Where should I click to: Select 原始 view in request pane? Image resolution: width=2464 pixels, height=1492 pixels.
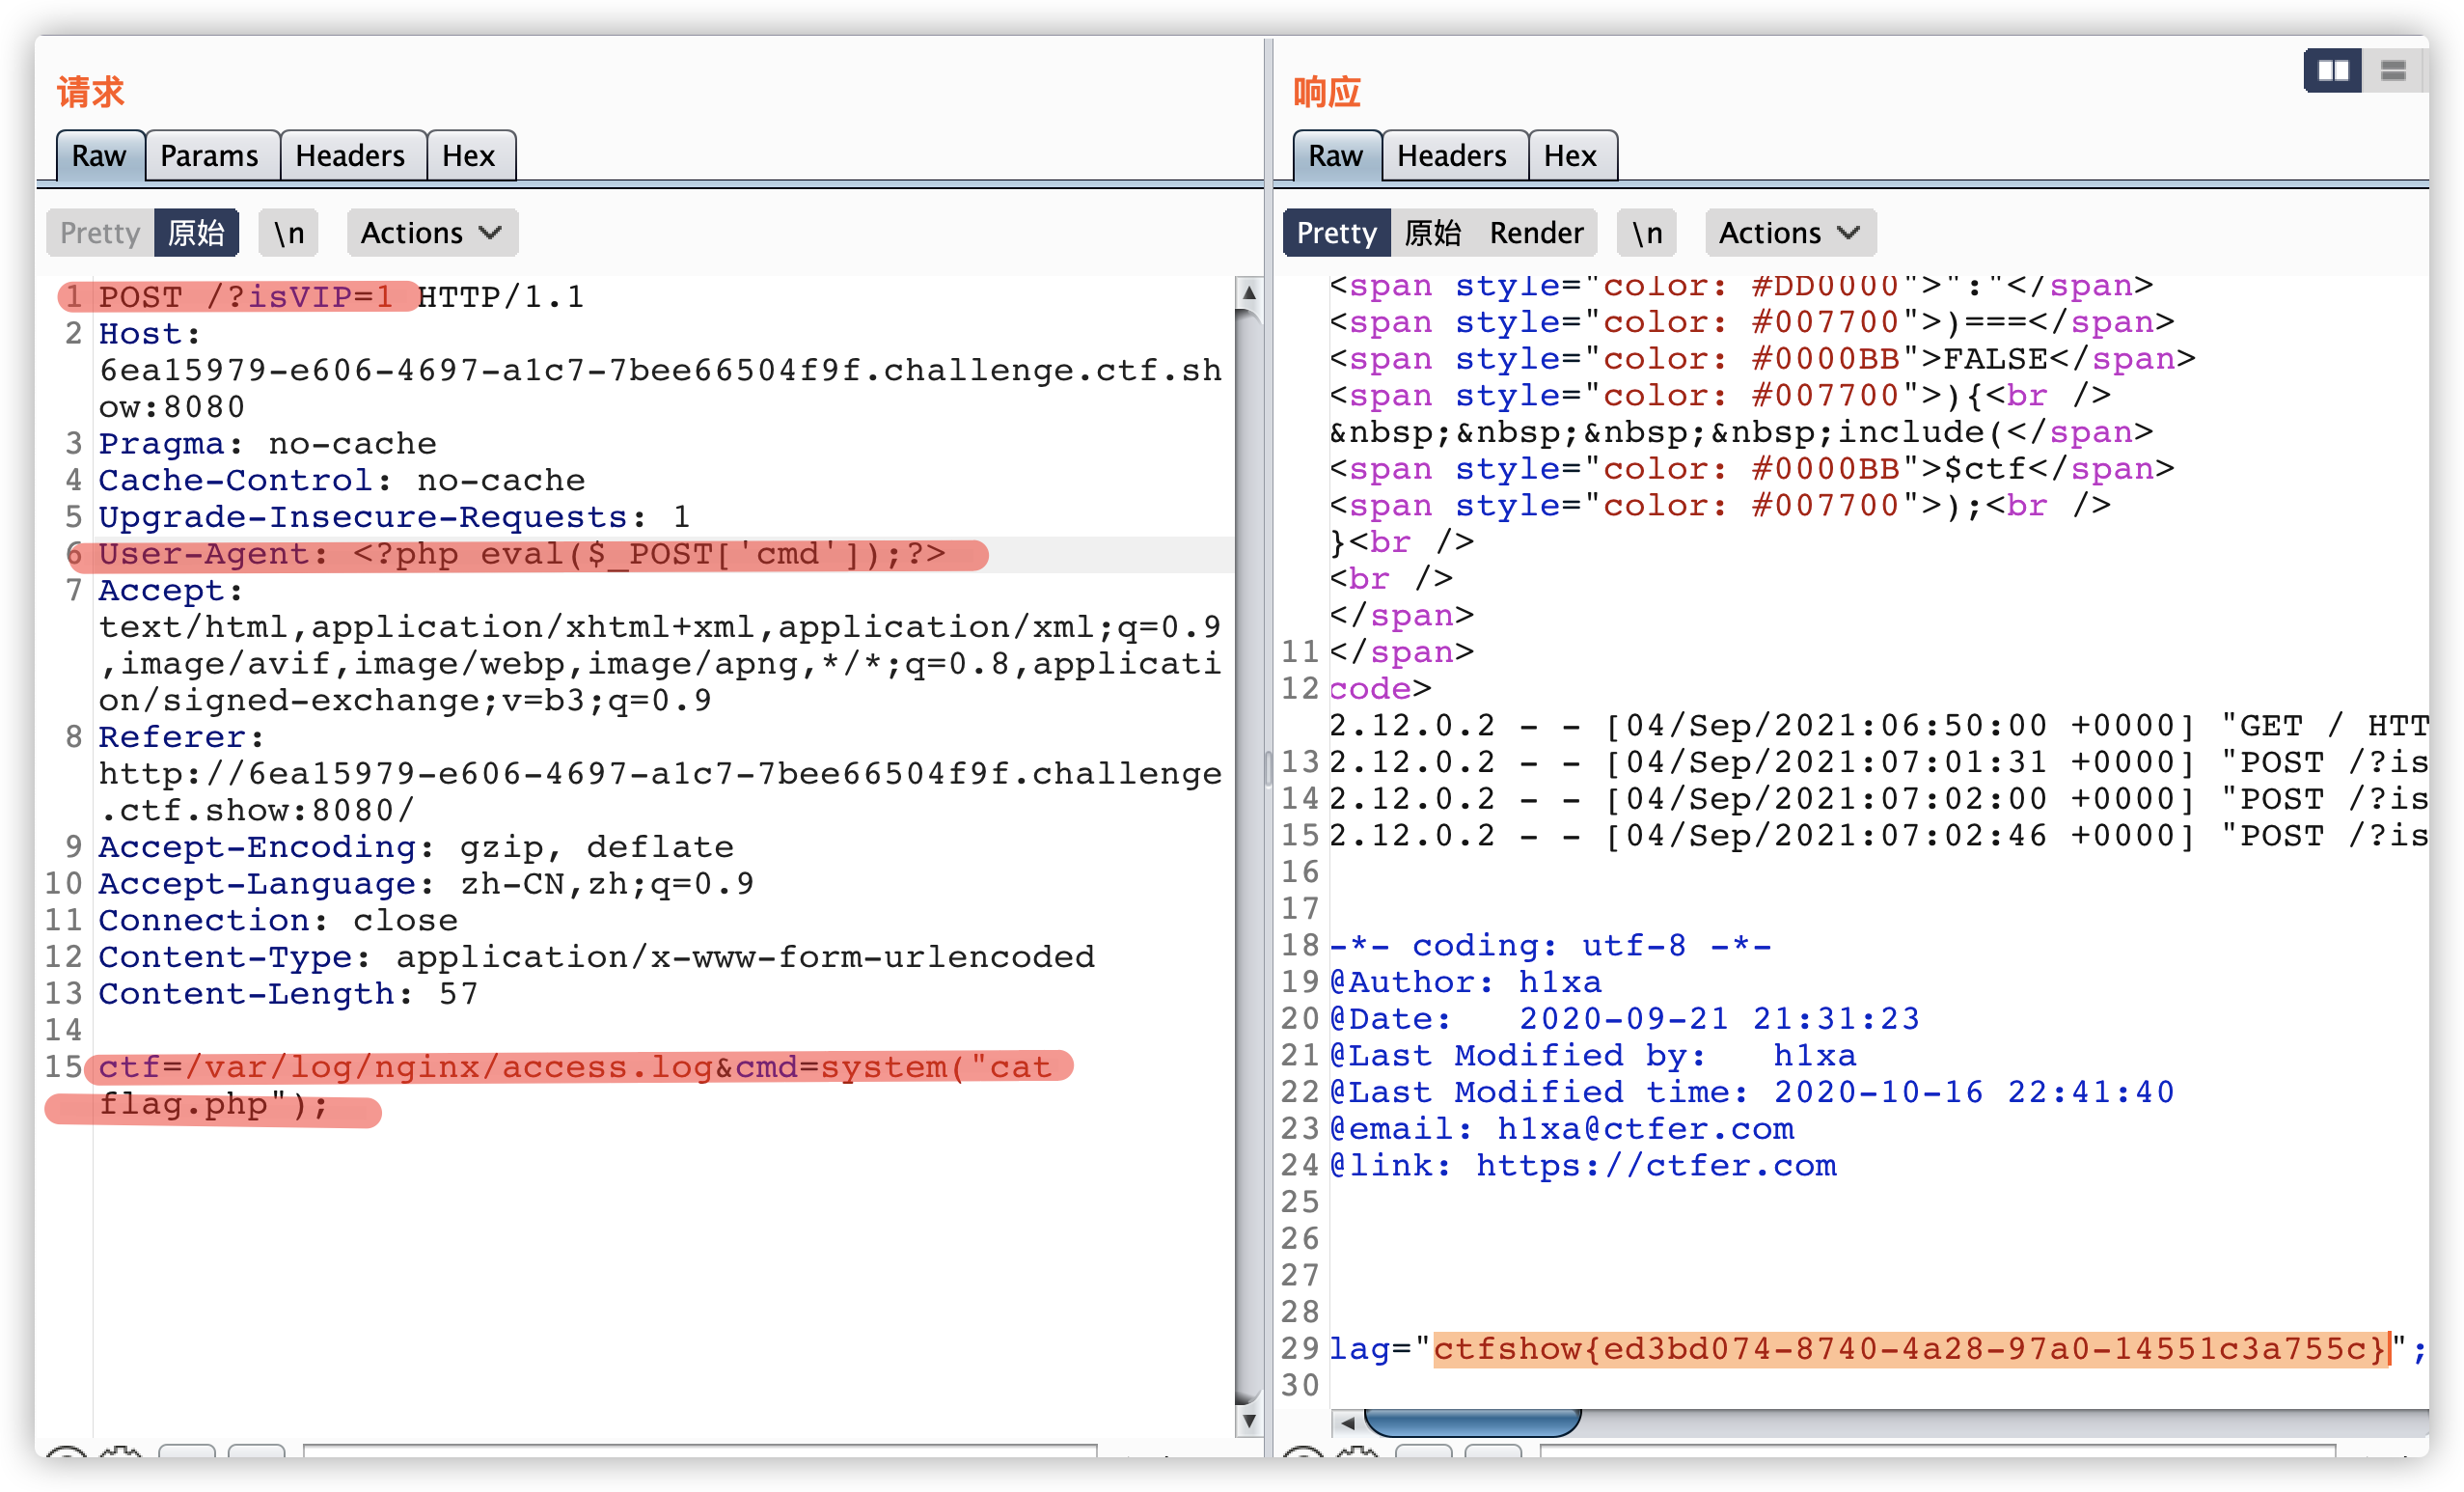pos(196,233)
